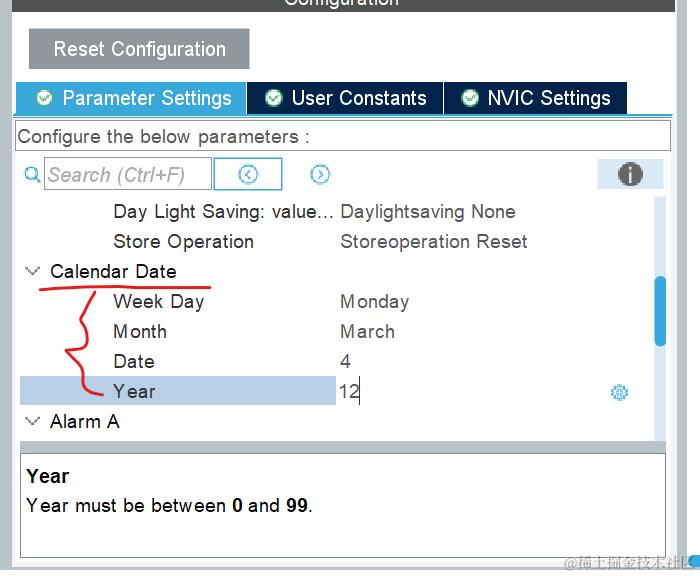The width and height of the screenshot is (700, 576).
Task: Open the Week Day value Monday
Action: 375,301
